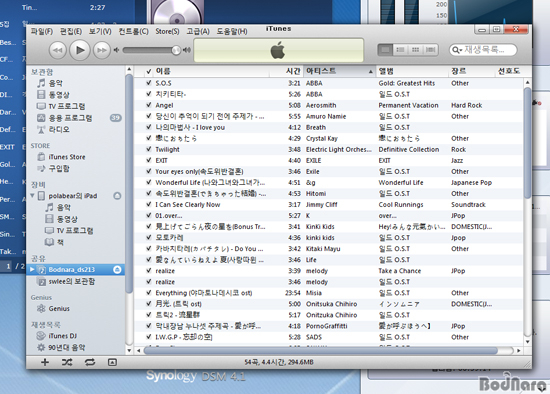Collapse the polabear의 iPad device tree
Viewport: 550px width, 394px height.
tap(32, 195)
